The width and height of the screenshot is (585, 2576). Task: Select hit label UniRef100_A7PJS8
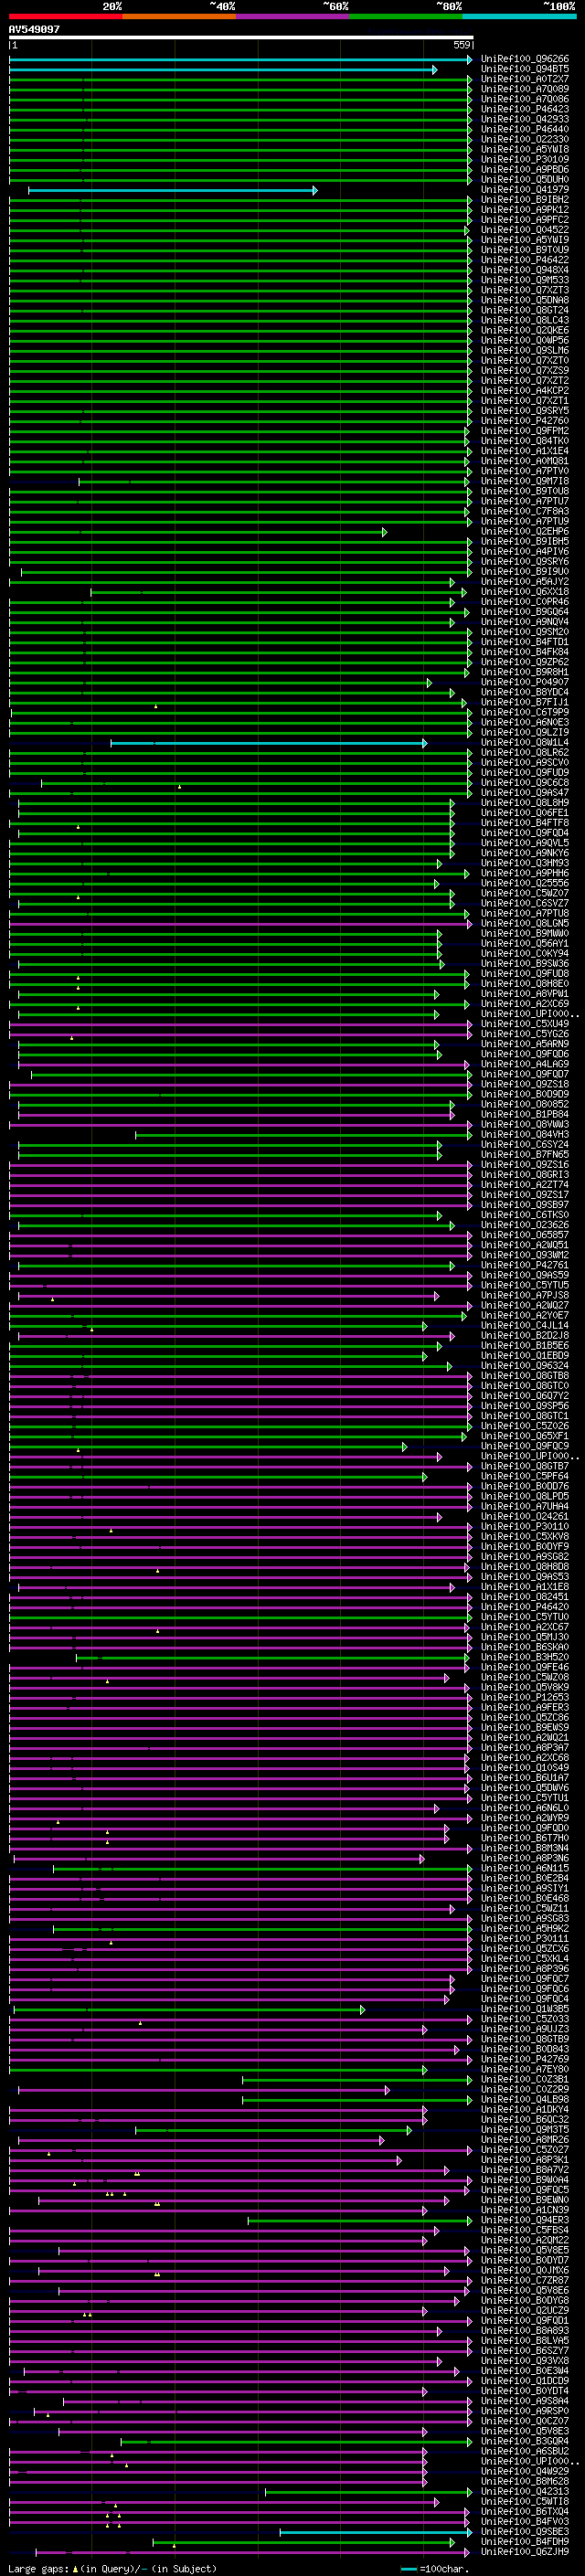pos(524,1295)
